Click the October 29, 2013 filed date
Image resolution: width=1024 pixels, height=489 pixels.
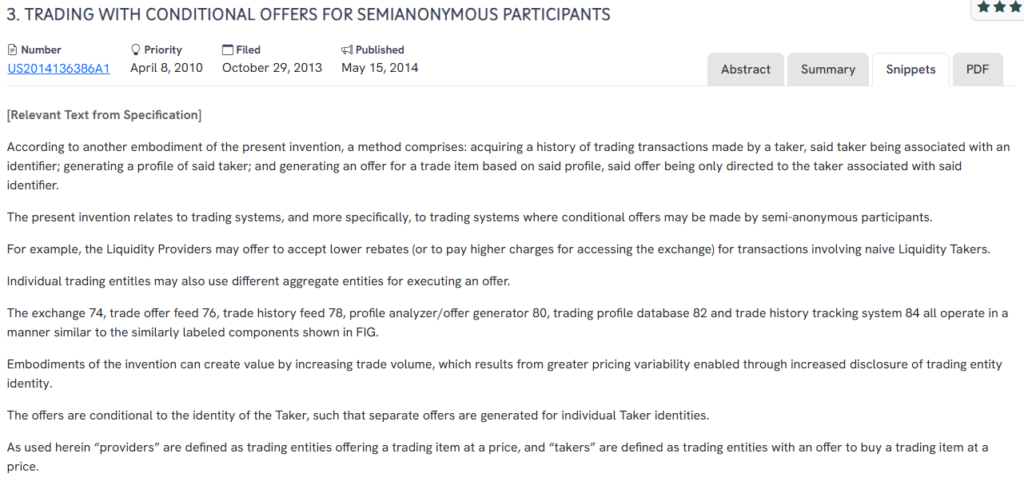click(272, 68)
